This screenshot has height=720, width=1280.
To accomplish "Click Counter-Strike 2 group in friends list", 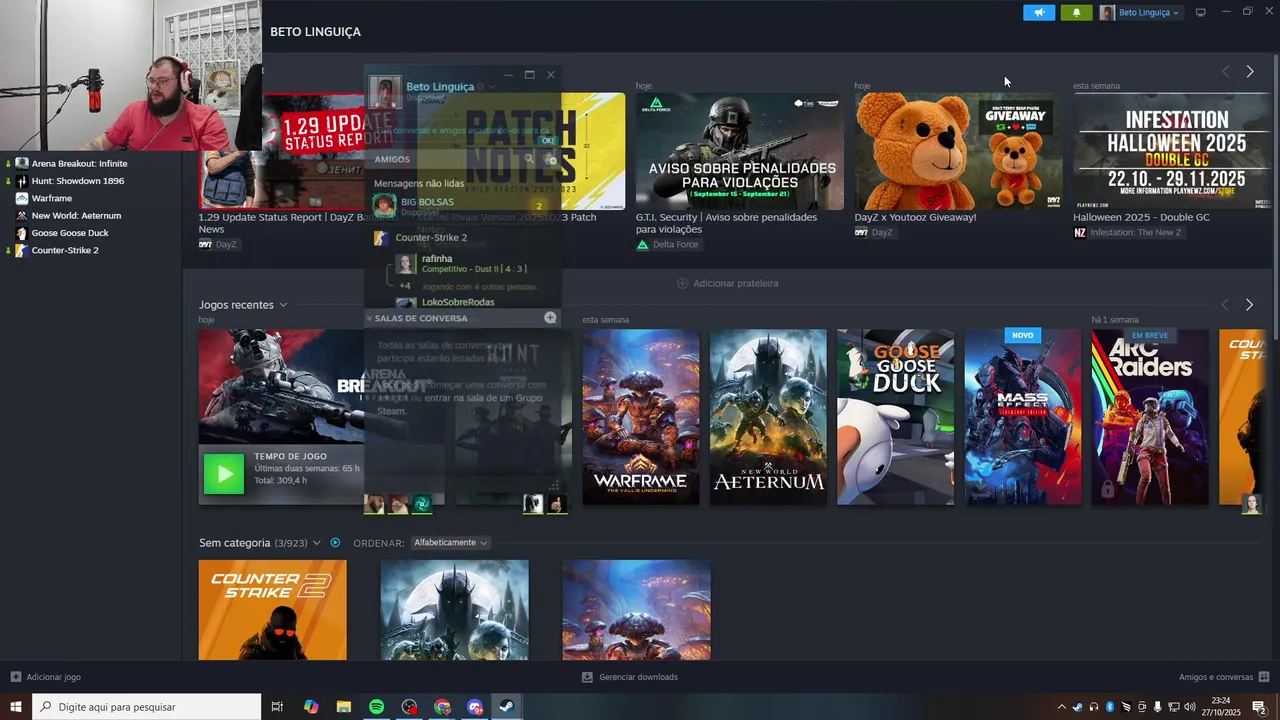I will (x=431, y=238).
